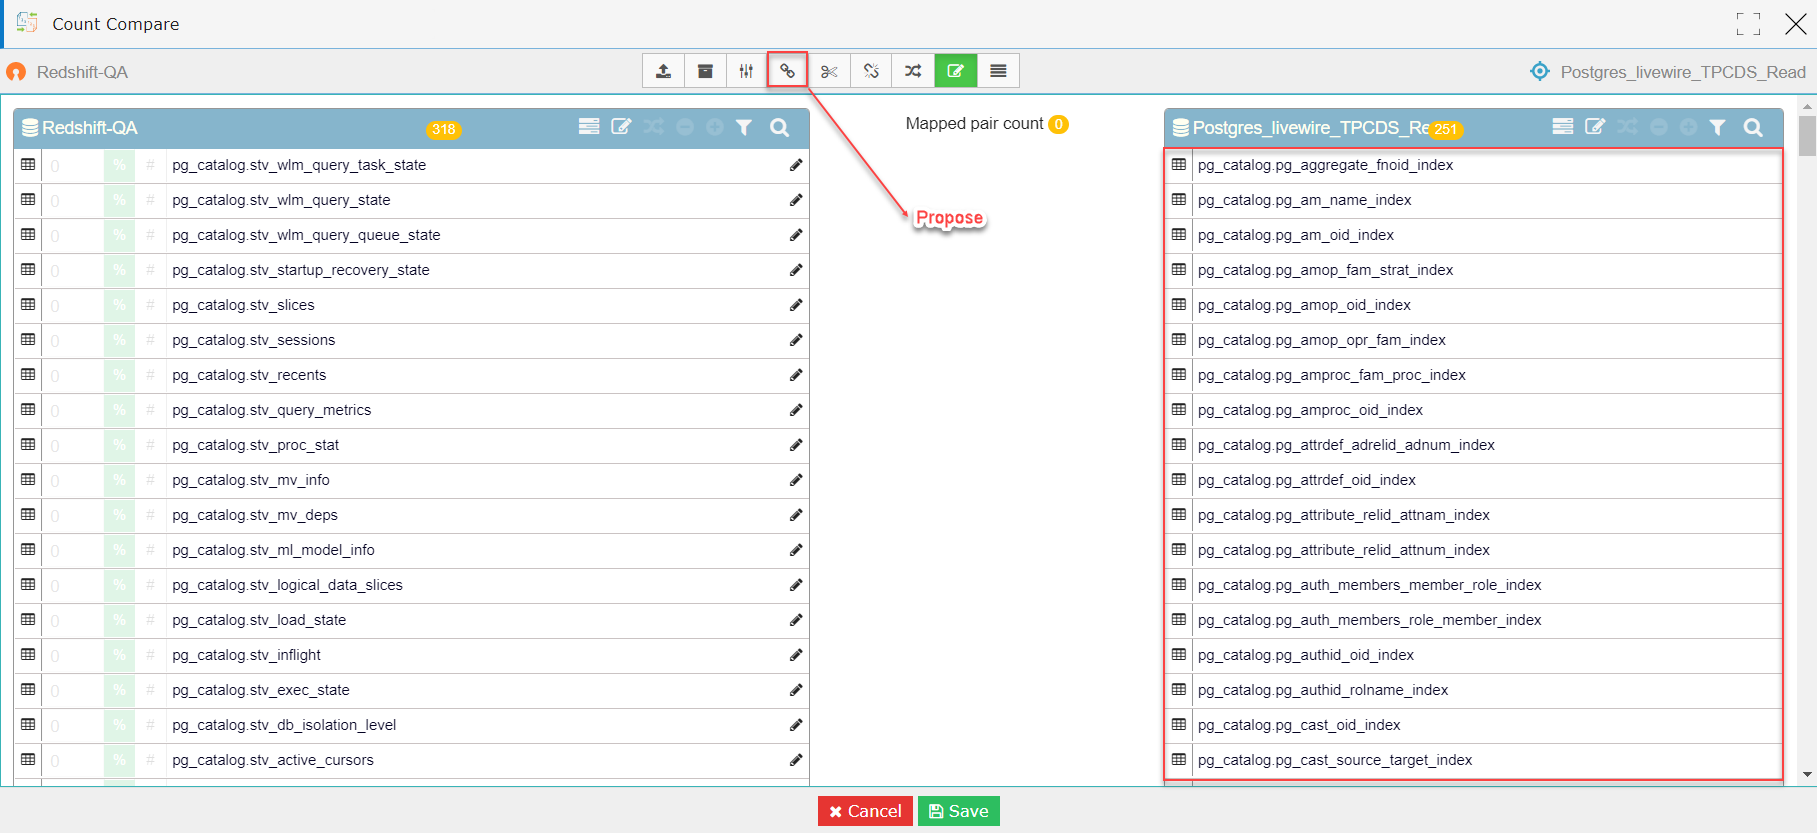Open the filter in the Postgres panel
Screen dimensions: 1817x833
pyautogui.click(x=1717, y=127)
